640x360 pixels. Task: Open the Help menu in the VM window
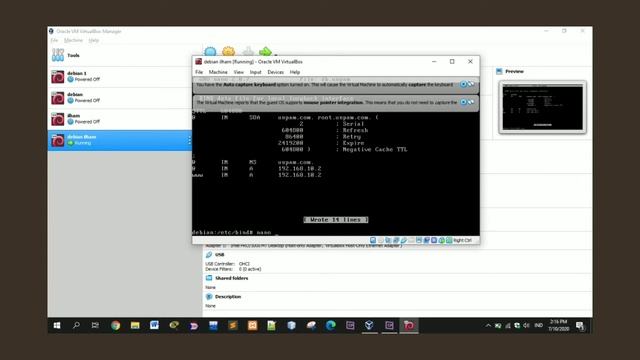click(295, 72)
